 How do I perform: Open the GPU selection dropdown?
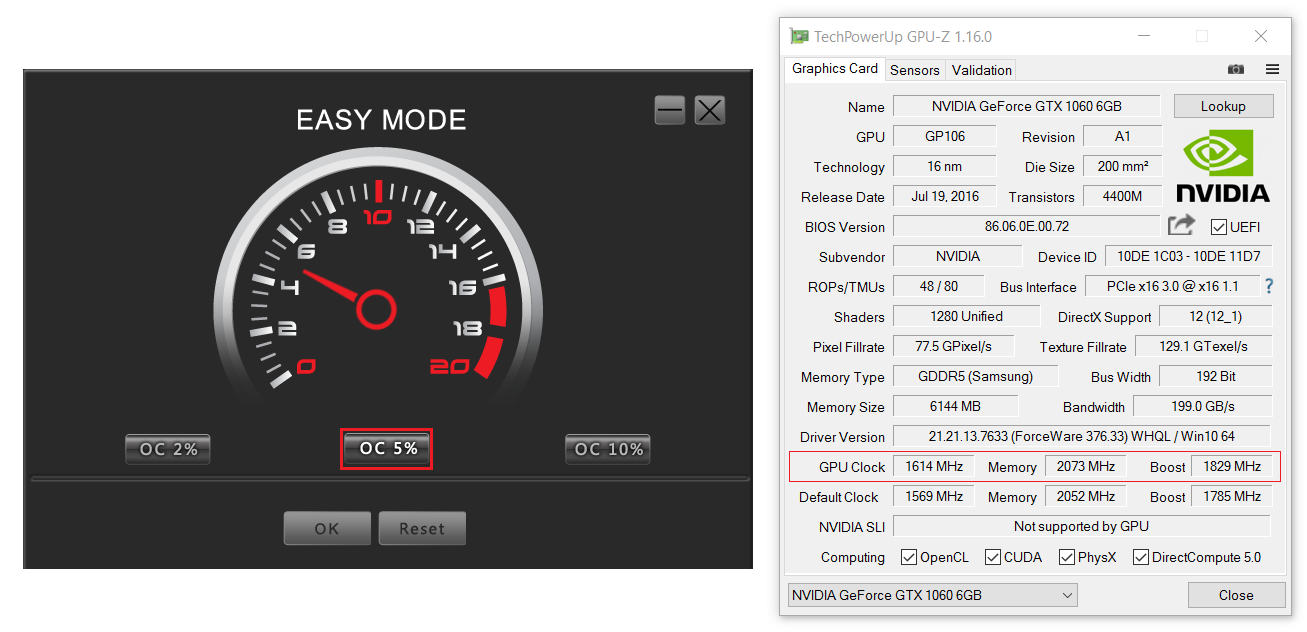932,595
